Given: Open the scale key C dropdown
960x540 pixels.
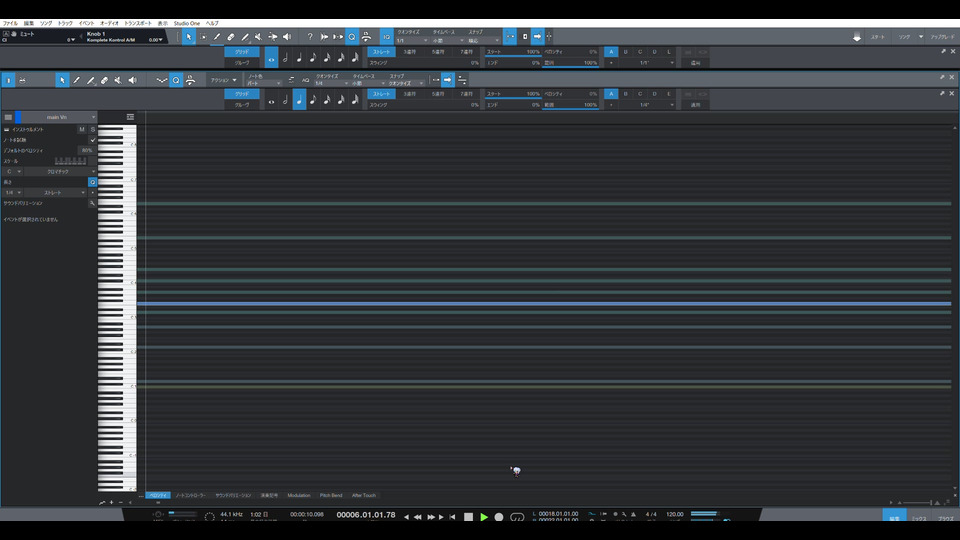Looking at the screenshot, I should click(x=12, y=172).
